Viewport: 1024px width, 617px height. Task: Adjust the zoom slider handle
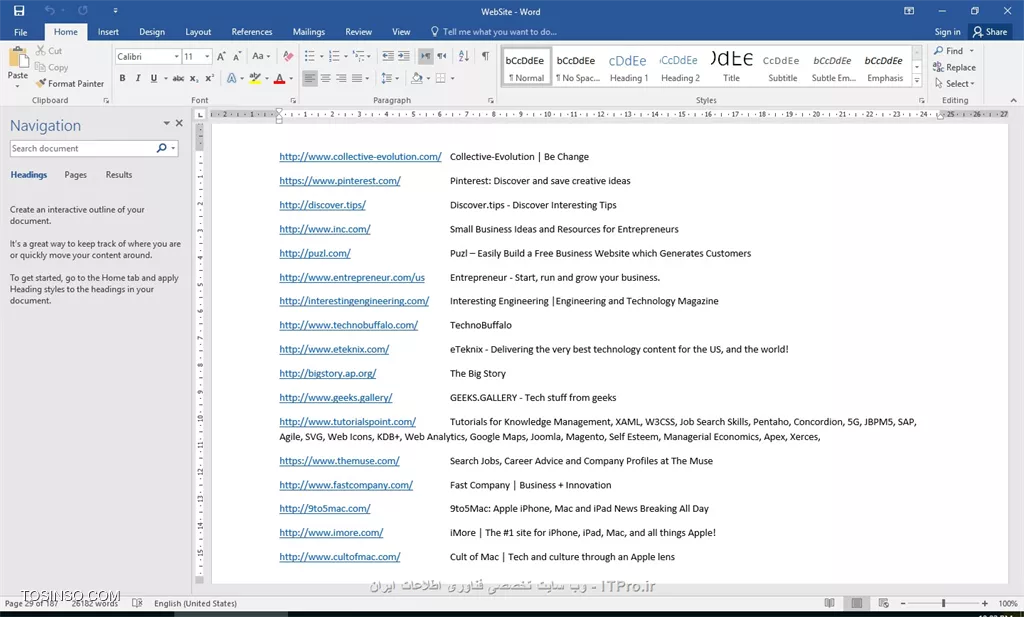(x=943, y=604)
